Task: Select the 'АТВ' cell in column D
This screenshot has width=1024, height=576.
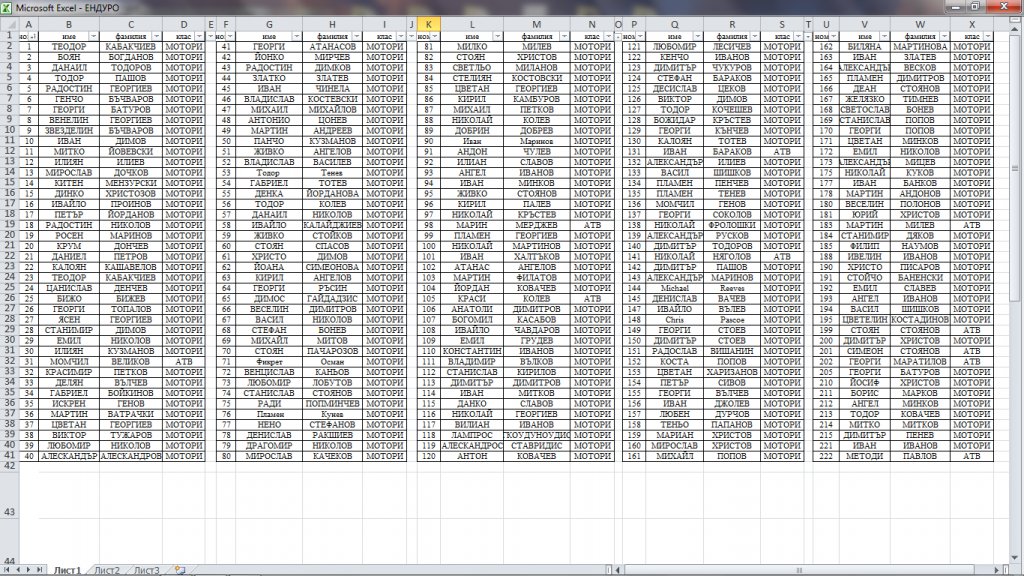Action: pyautogui.click(x=184, y=361)
